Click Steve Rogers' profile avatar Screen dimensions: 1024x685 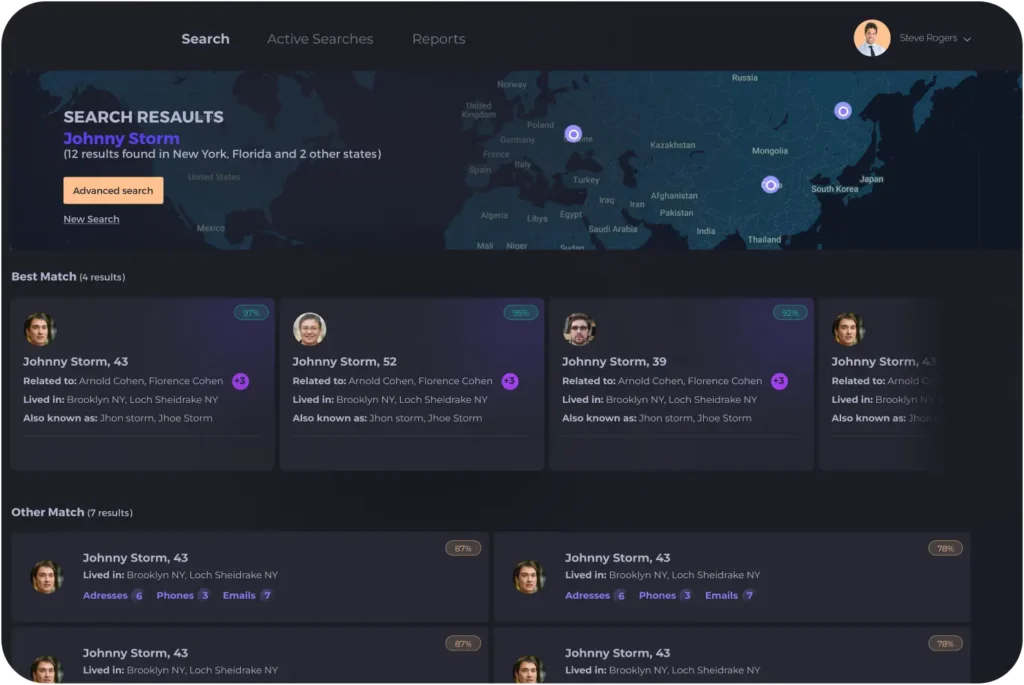coord(872,38)
